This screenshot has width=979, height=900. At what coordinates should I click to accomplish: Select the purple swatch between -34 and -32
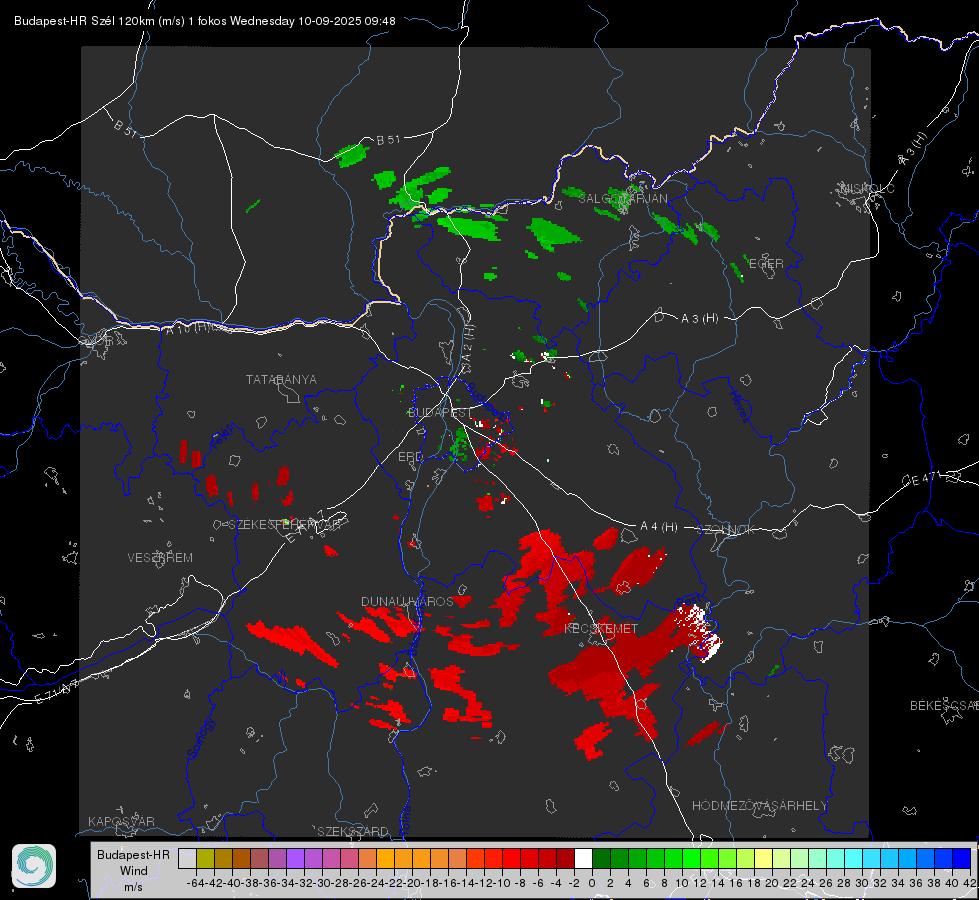click(x=295, y=859)
